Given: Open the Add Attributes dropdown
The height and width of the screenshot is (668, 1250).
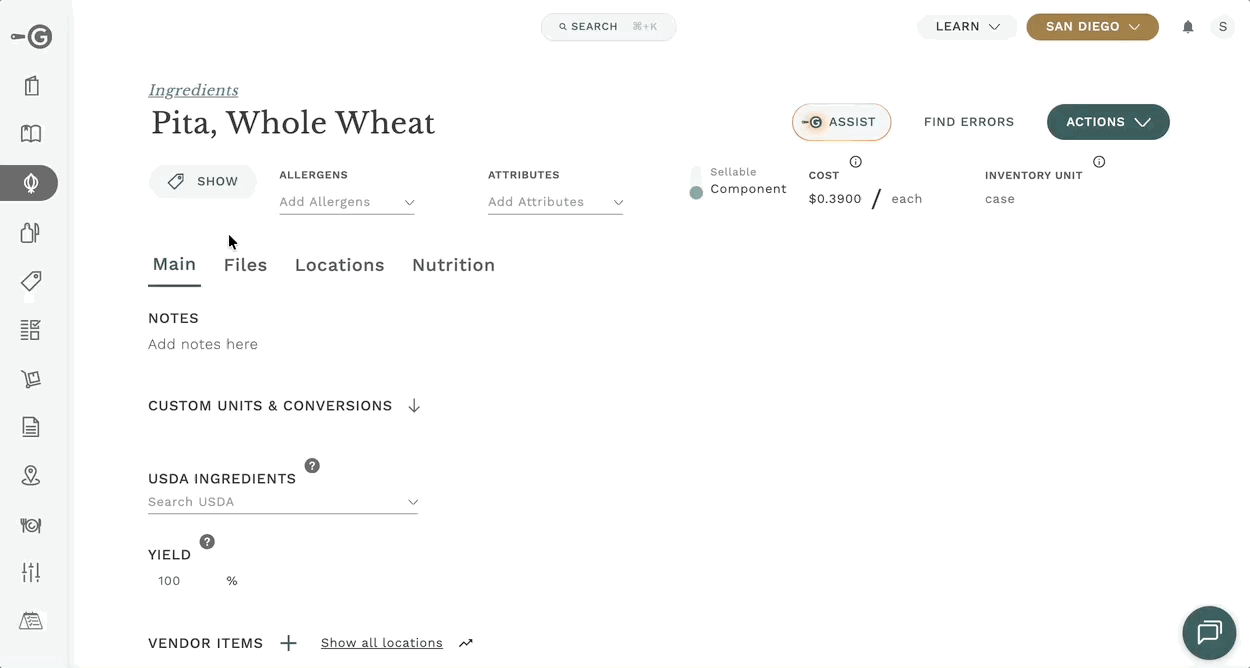Looking at the screenshot, I should [x=555, y=202].
